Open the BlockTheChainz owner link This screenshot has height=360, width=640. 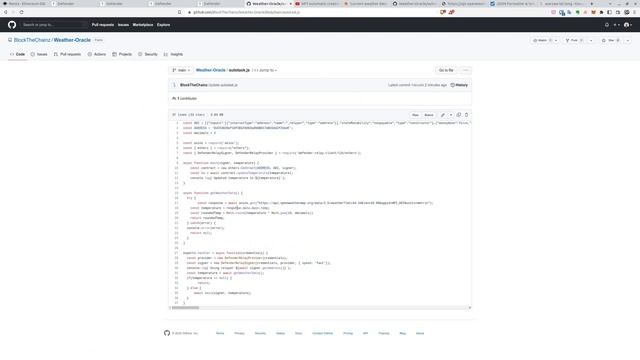click(32, 40)
